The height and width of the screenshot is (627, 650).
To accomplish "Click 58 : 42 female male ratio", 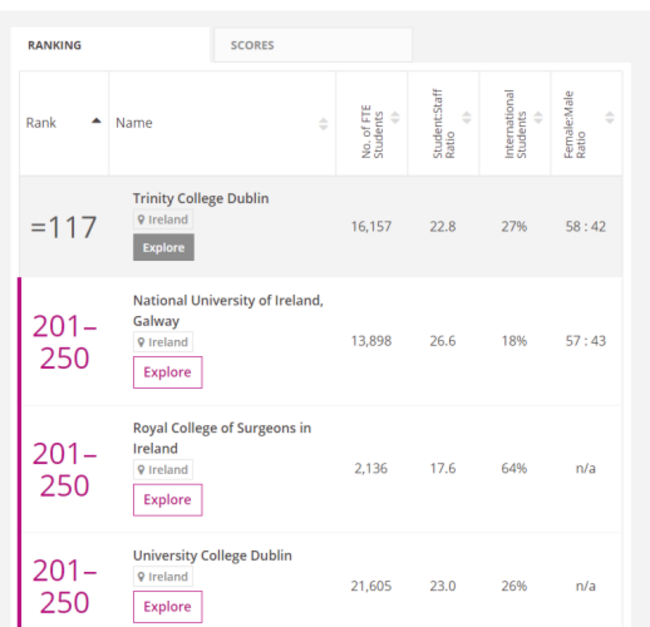I will 586,226.
